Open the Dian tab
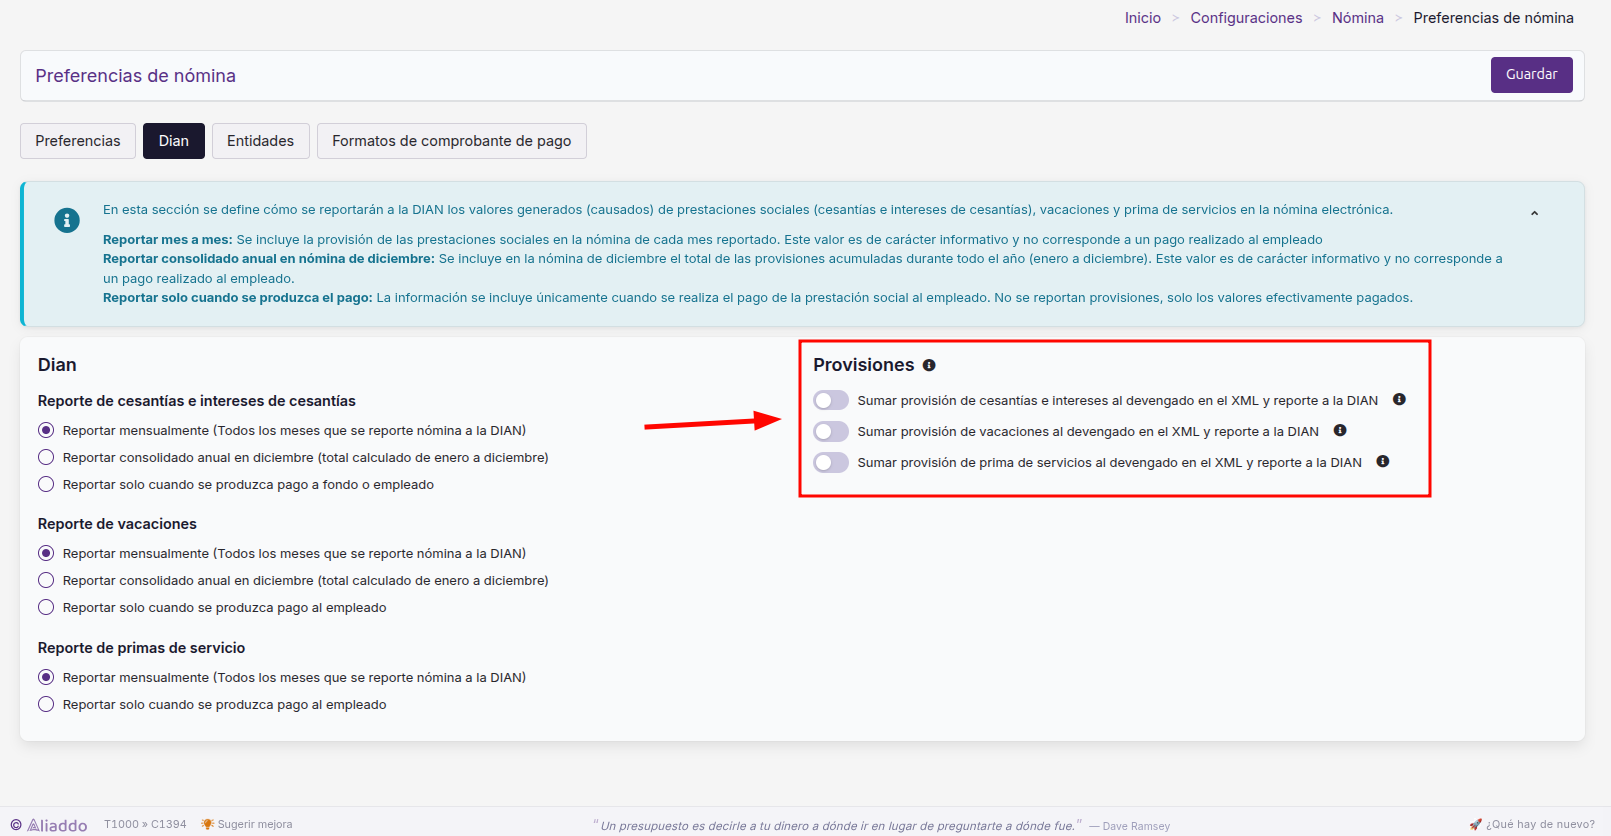The height and width of the screenshot is (836, 1611). [174, 141]
